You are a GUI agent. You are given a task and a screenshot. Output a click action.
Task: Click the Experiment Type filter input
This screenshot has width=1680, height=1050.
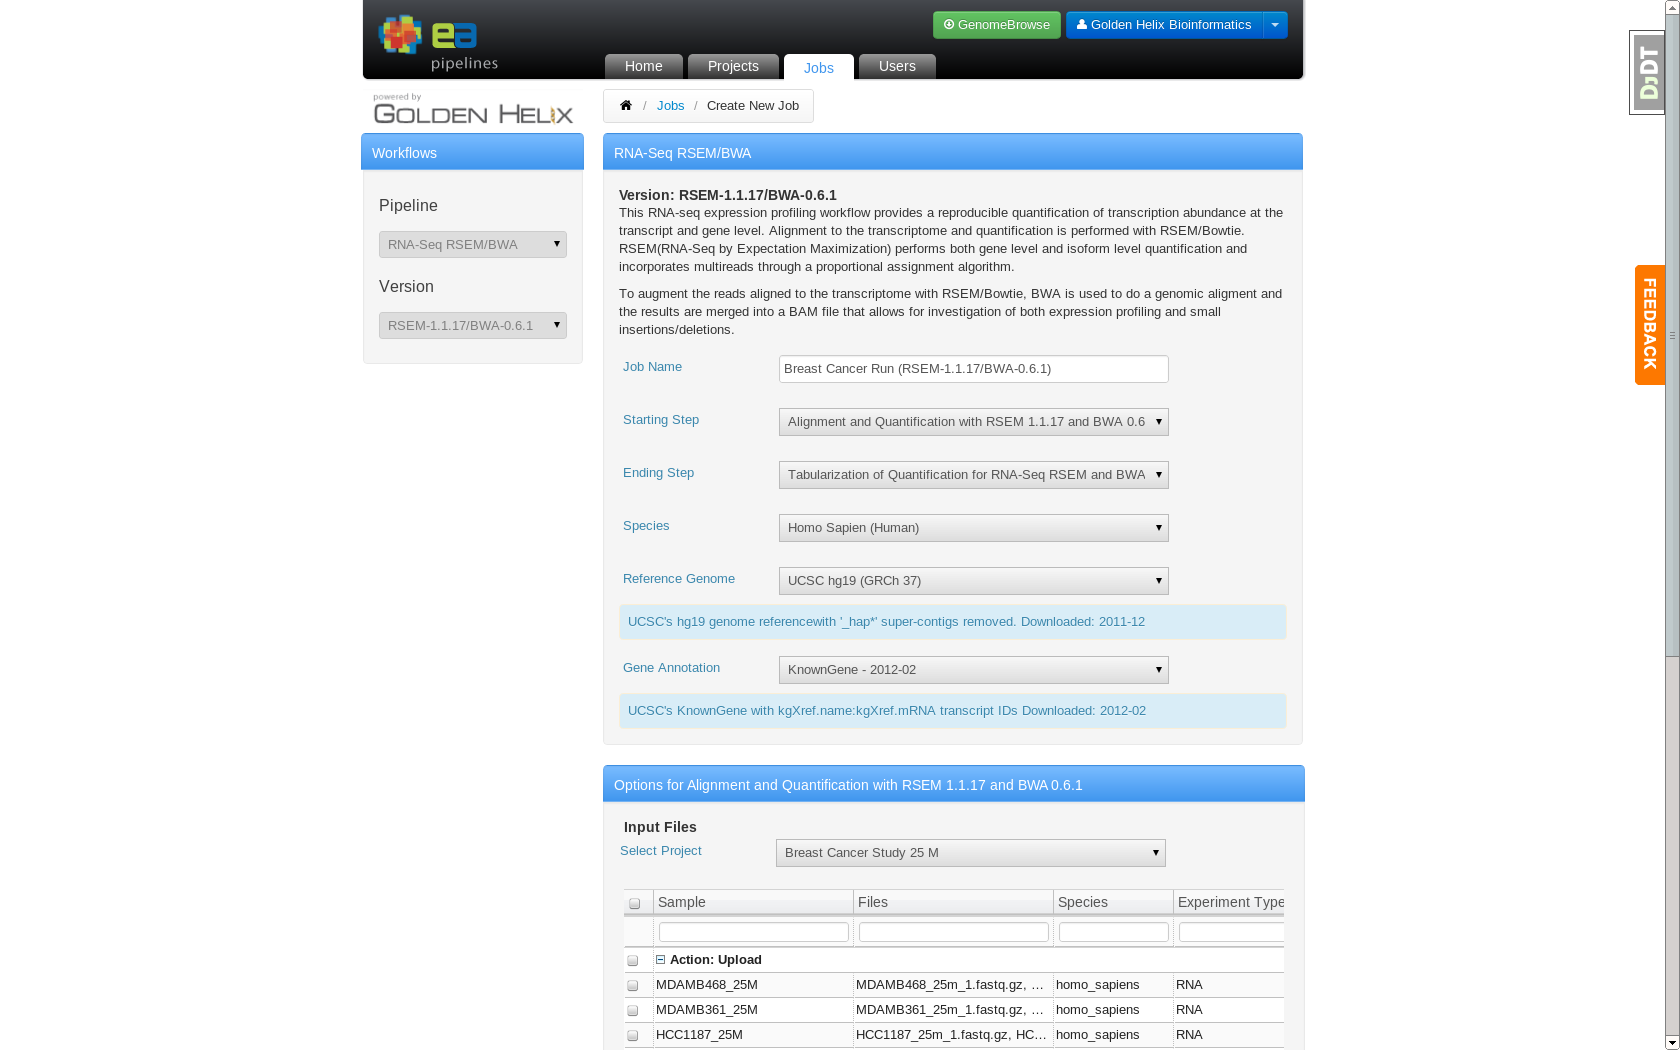coord(1231,932)
